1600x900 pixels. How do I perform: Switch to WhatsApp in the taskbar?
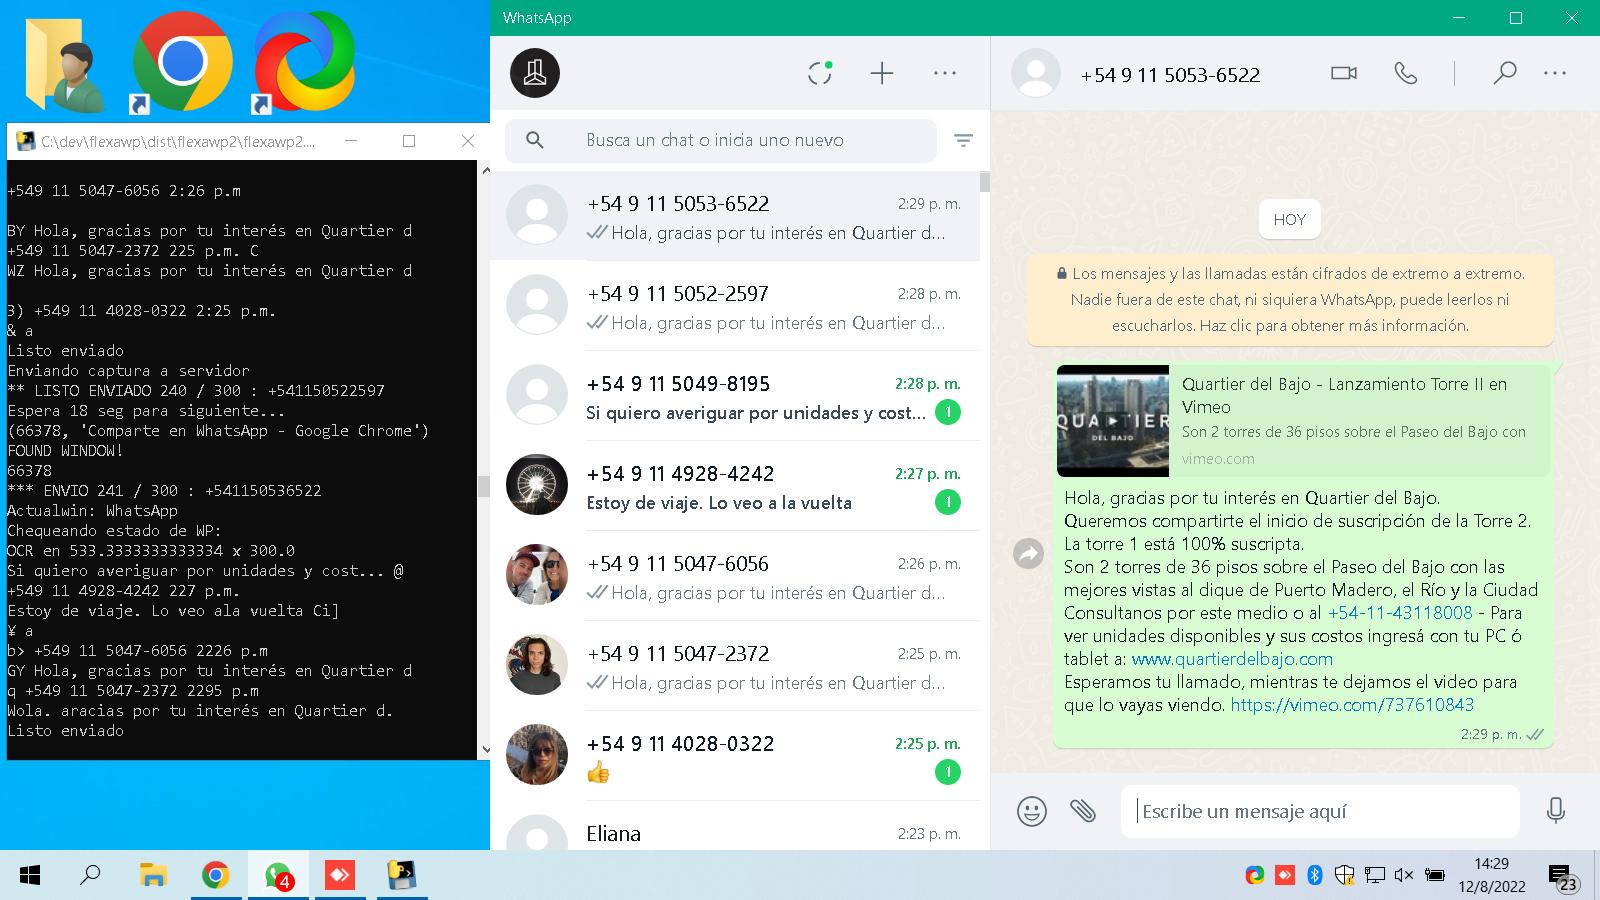pos(278,876)
